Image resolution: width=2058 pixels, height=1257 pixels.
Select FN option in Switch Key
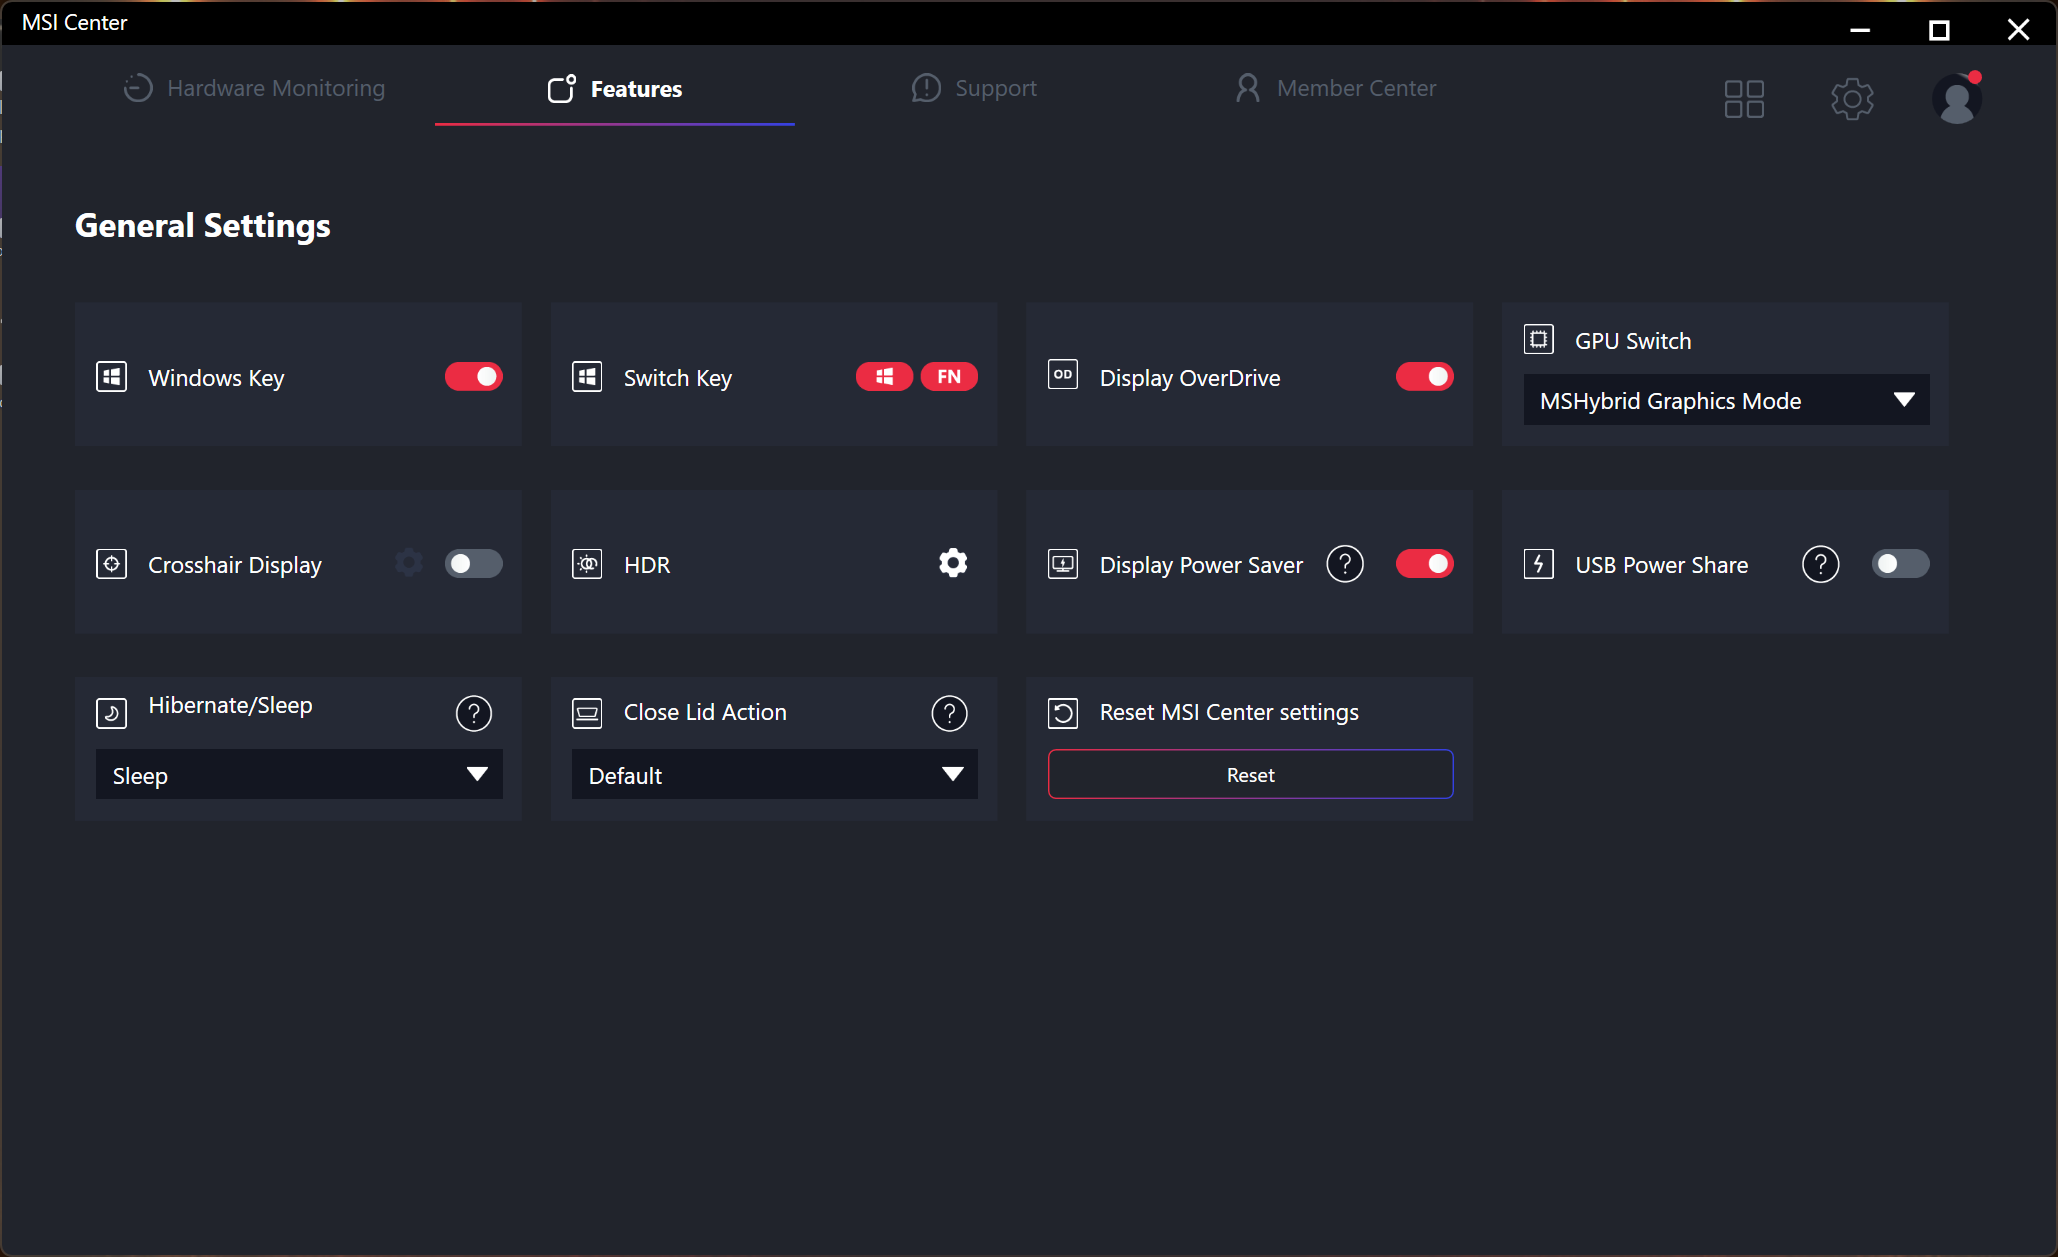pos(949,377)
